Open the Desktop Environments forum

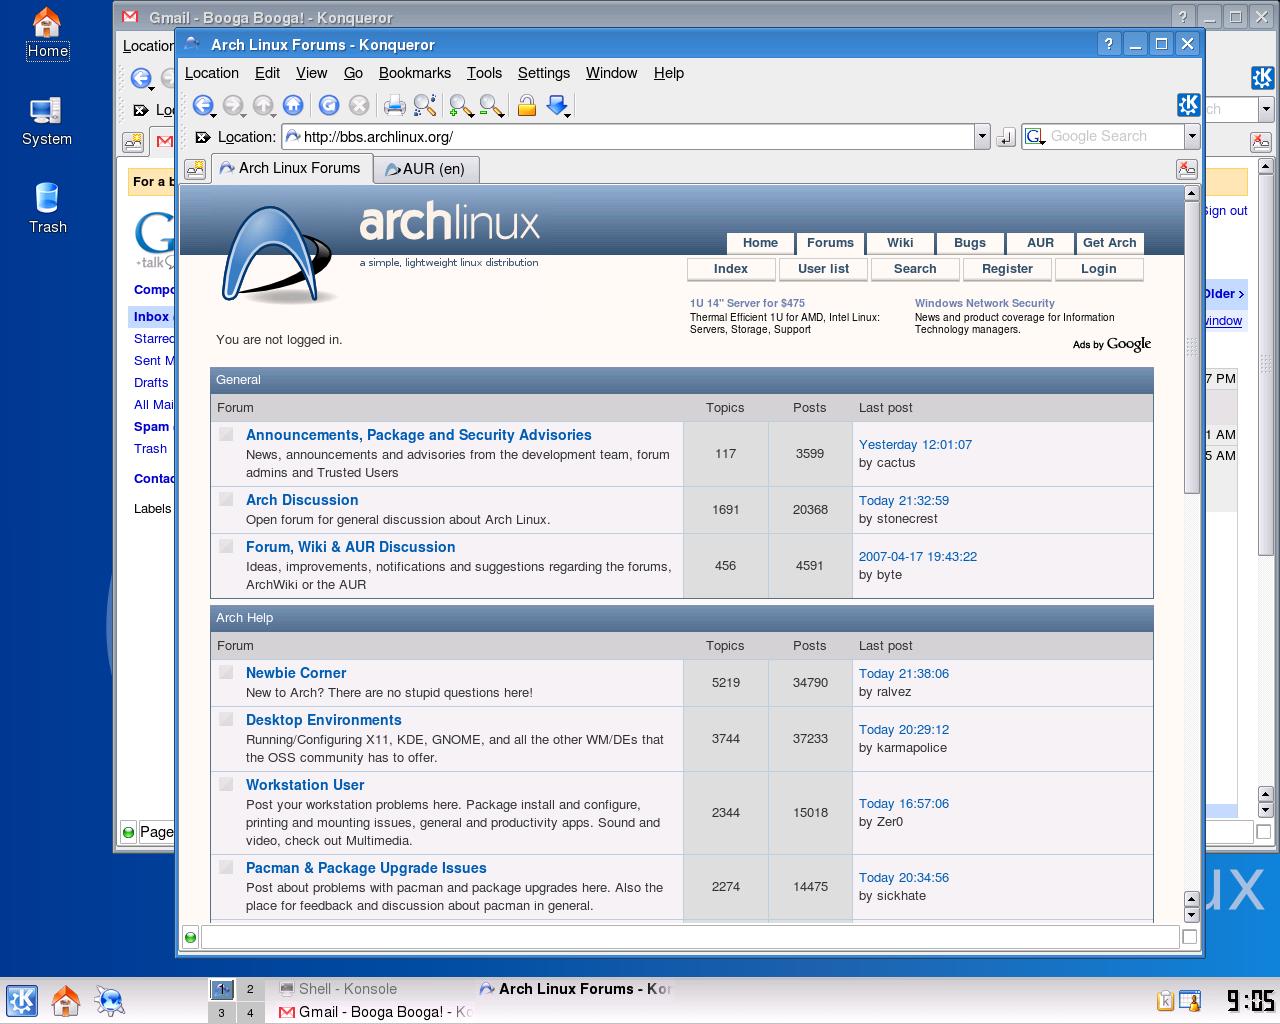pos(324,720)
